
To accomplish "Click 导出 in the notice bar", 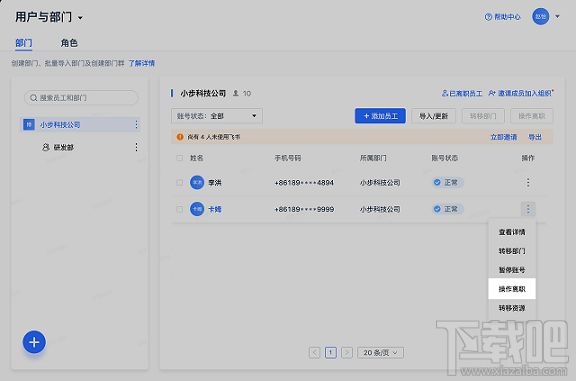I will [x=535, y=137].
